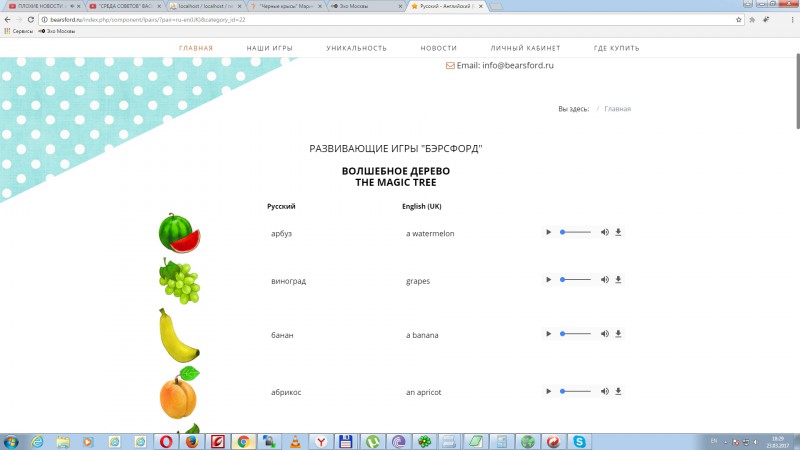Open the Windows Start menu
The height and width of the screenshot is (450, 800).
point(11,441)
